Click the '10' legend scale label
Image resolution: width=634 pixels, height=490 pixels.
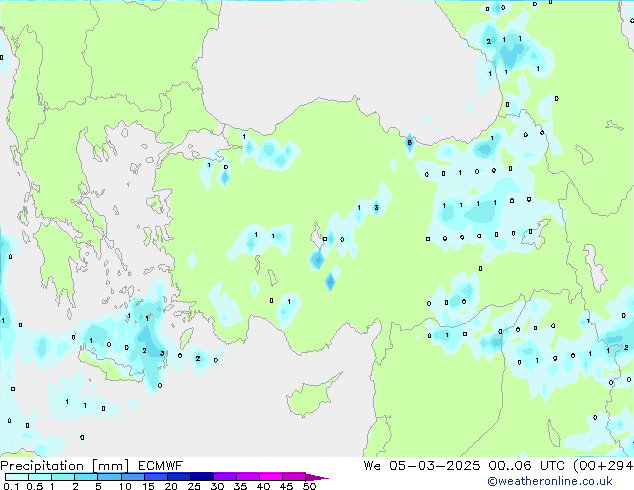click(125, 486)
